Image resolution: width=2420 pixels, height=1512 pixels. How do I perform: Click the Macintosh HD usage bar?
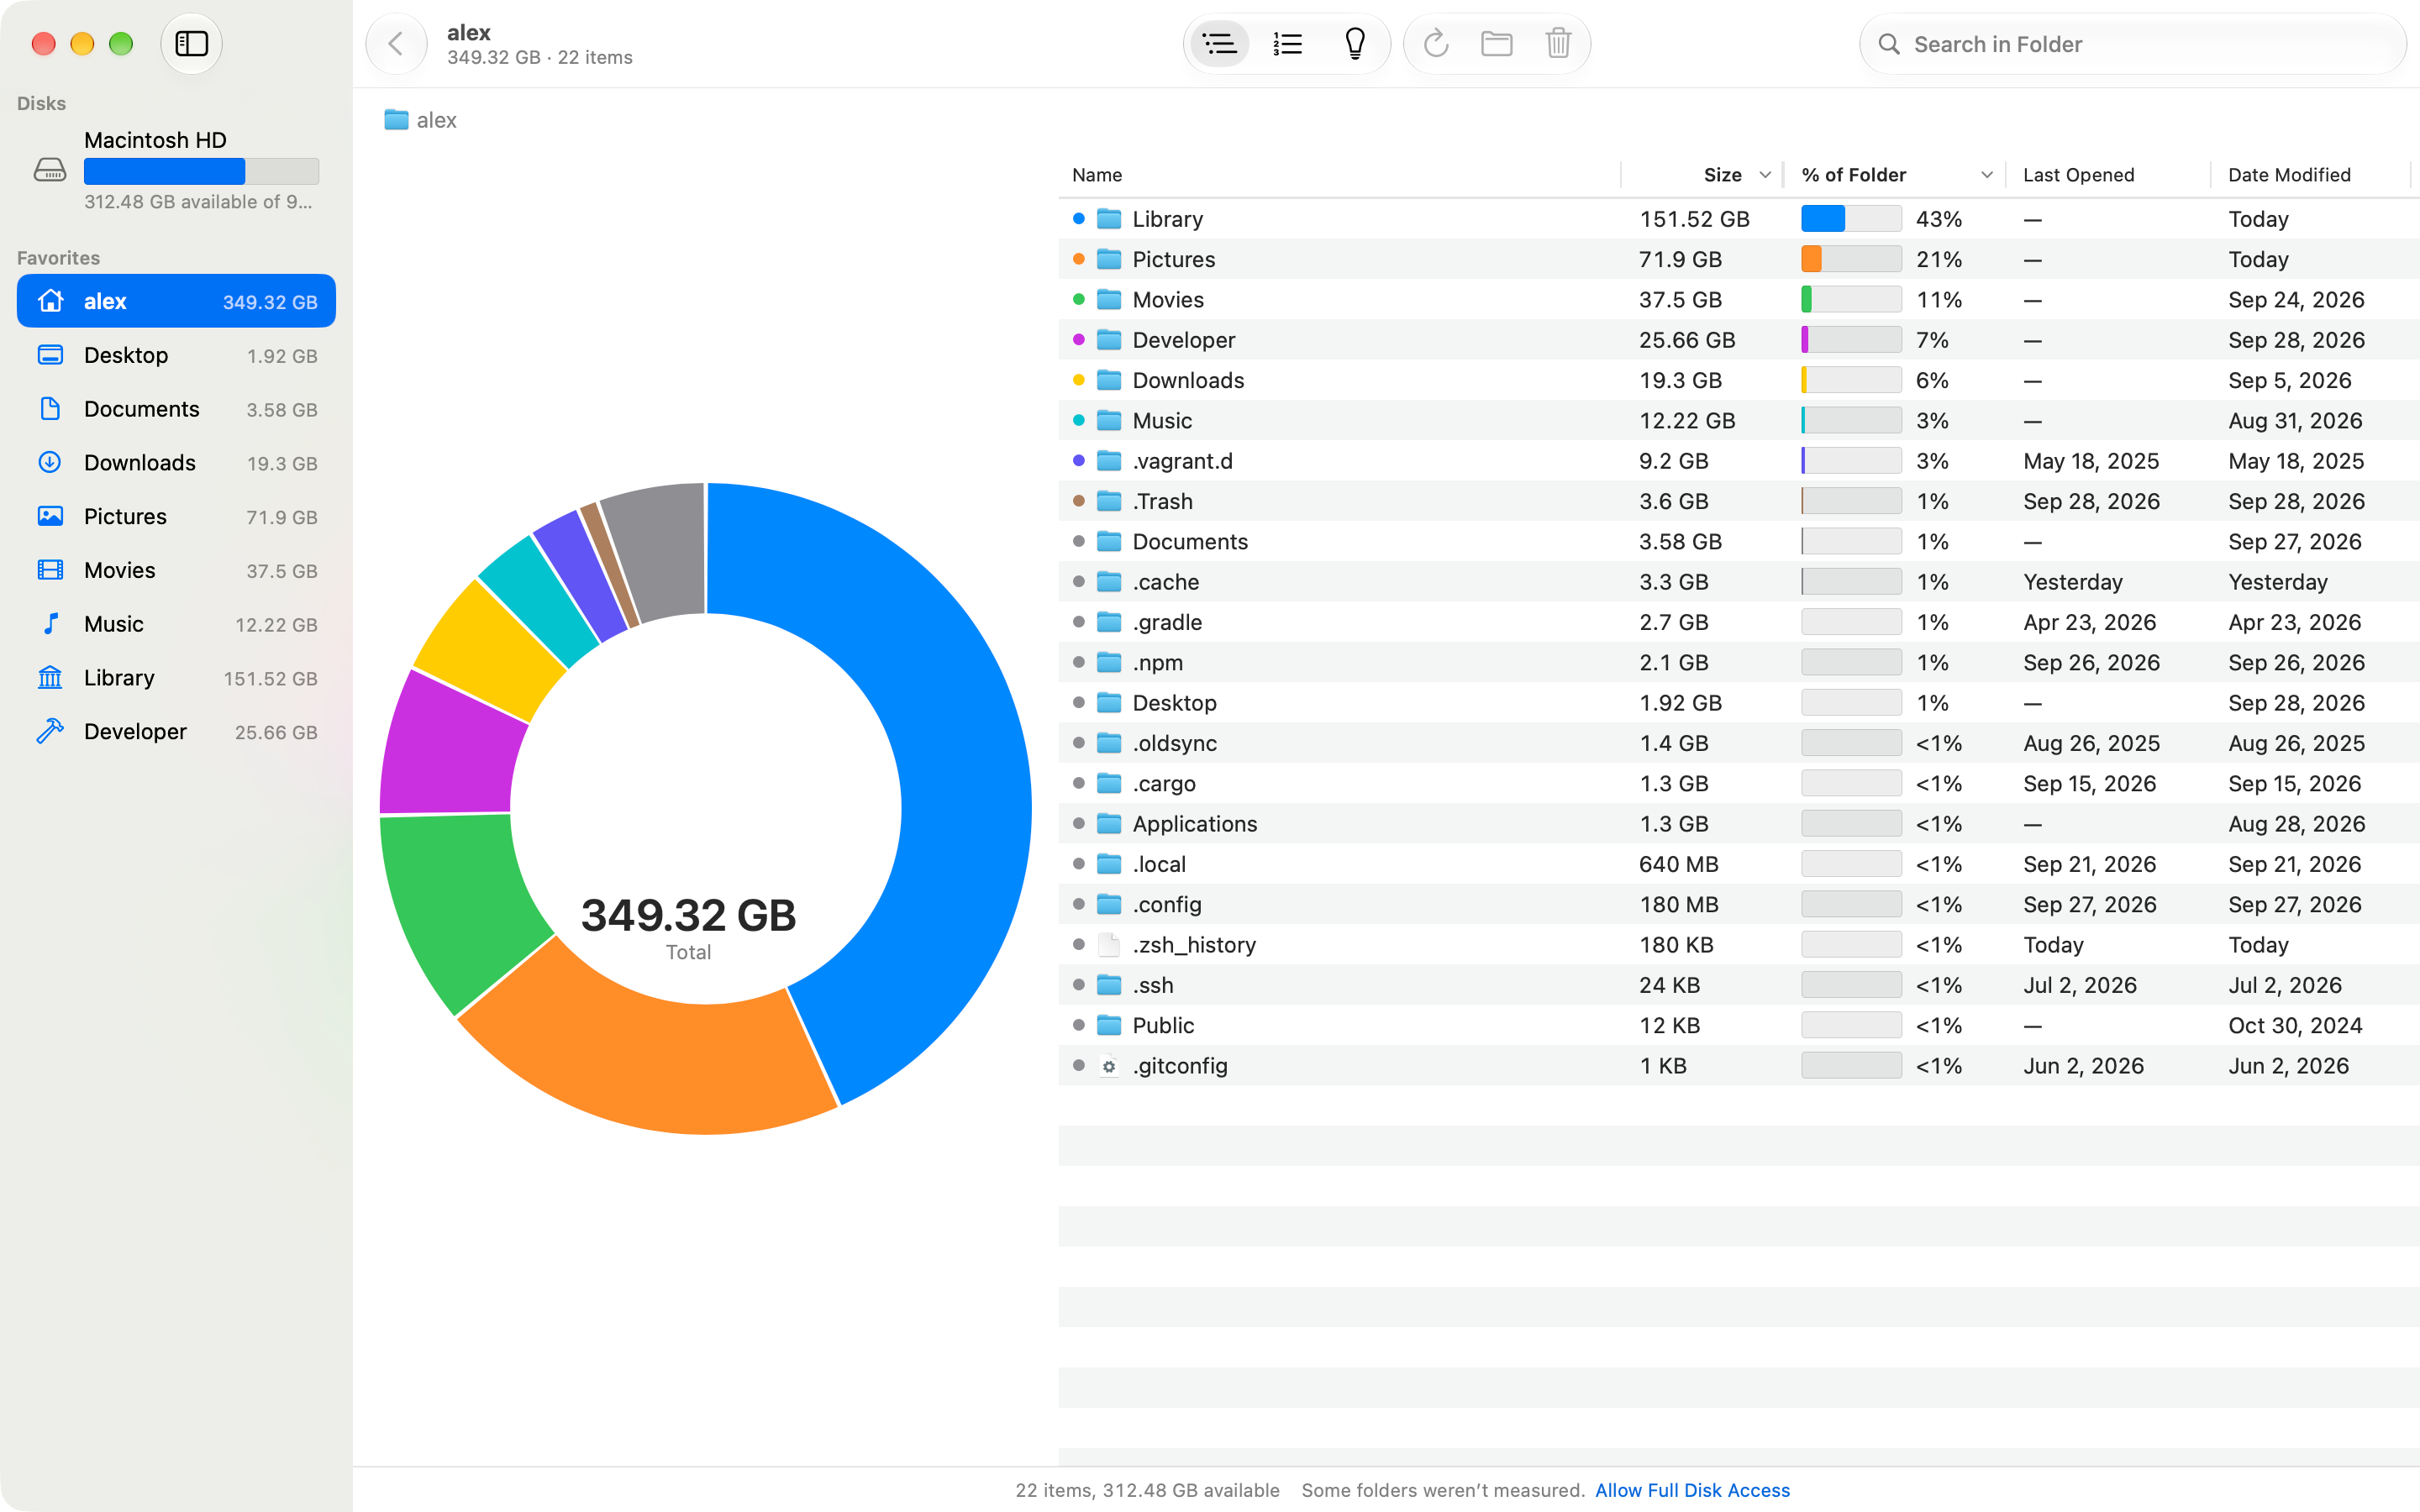pyautogui.click(x=201, y=171)
